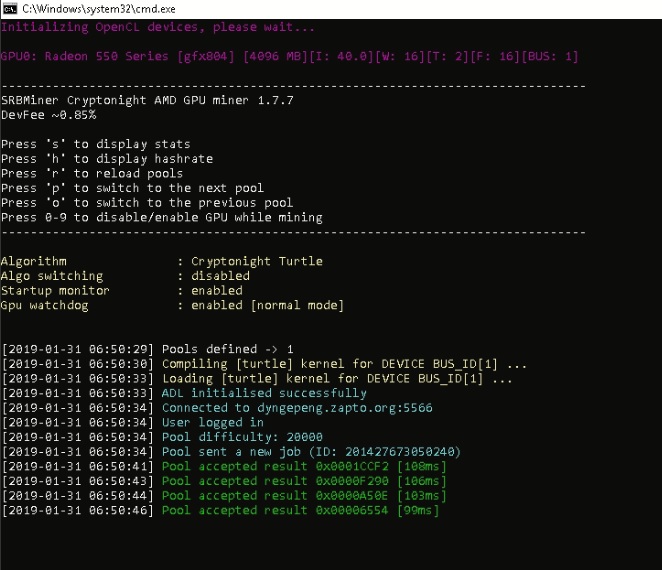Click the 'switch to the previous pool' line
The width and height of the screenshot is (662, 570).
(147, 203)
